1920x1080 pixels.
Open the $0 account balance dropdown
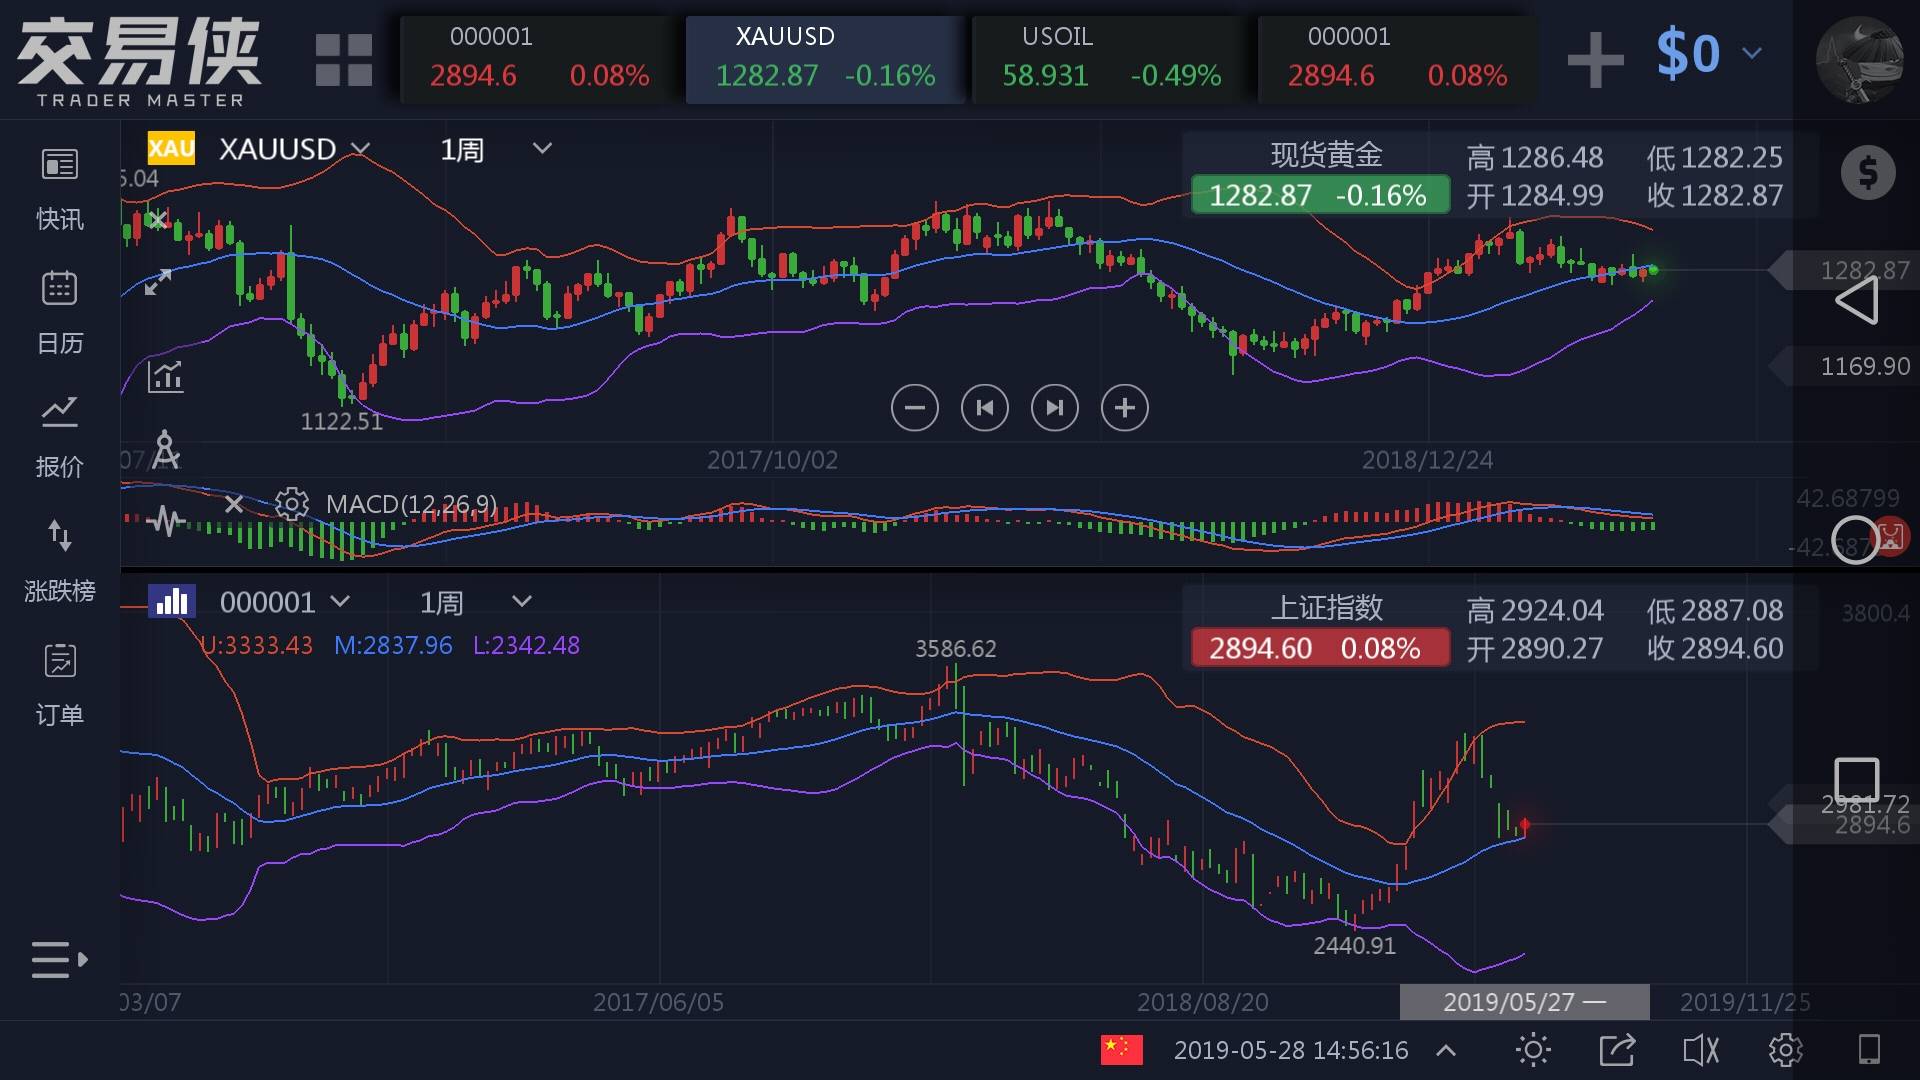click(1751, 53)
